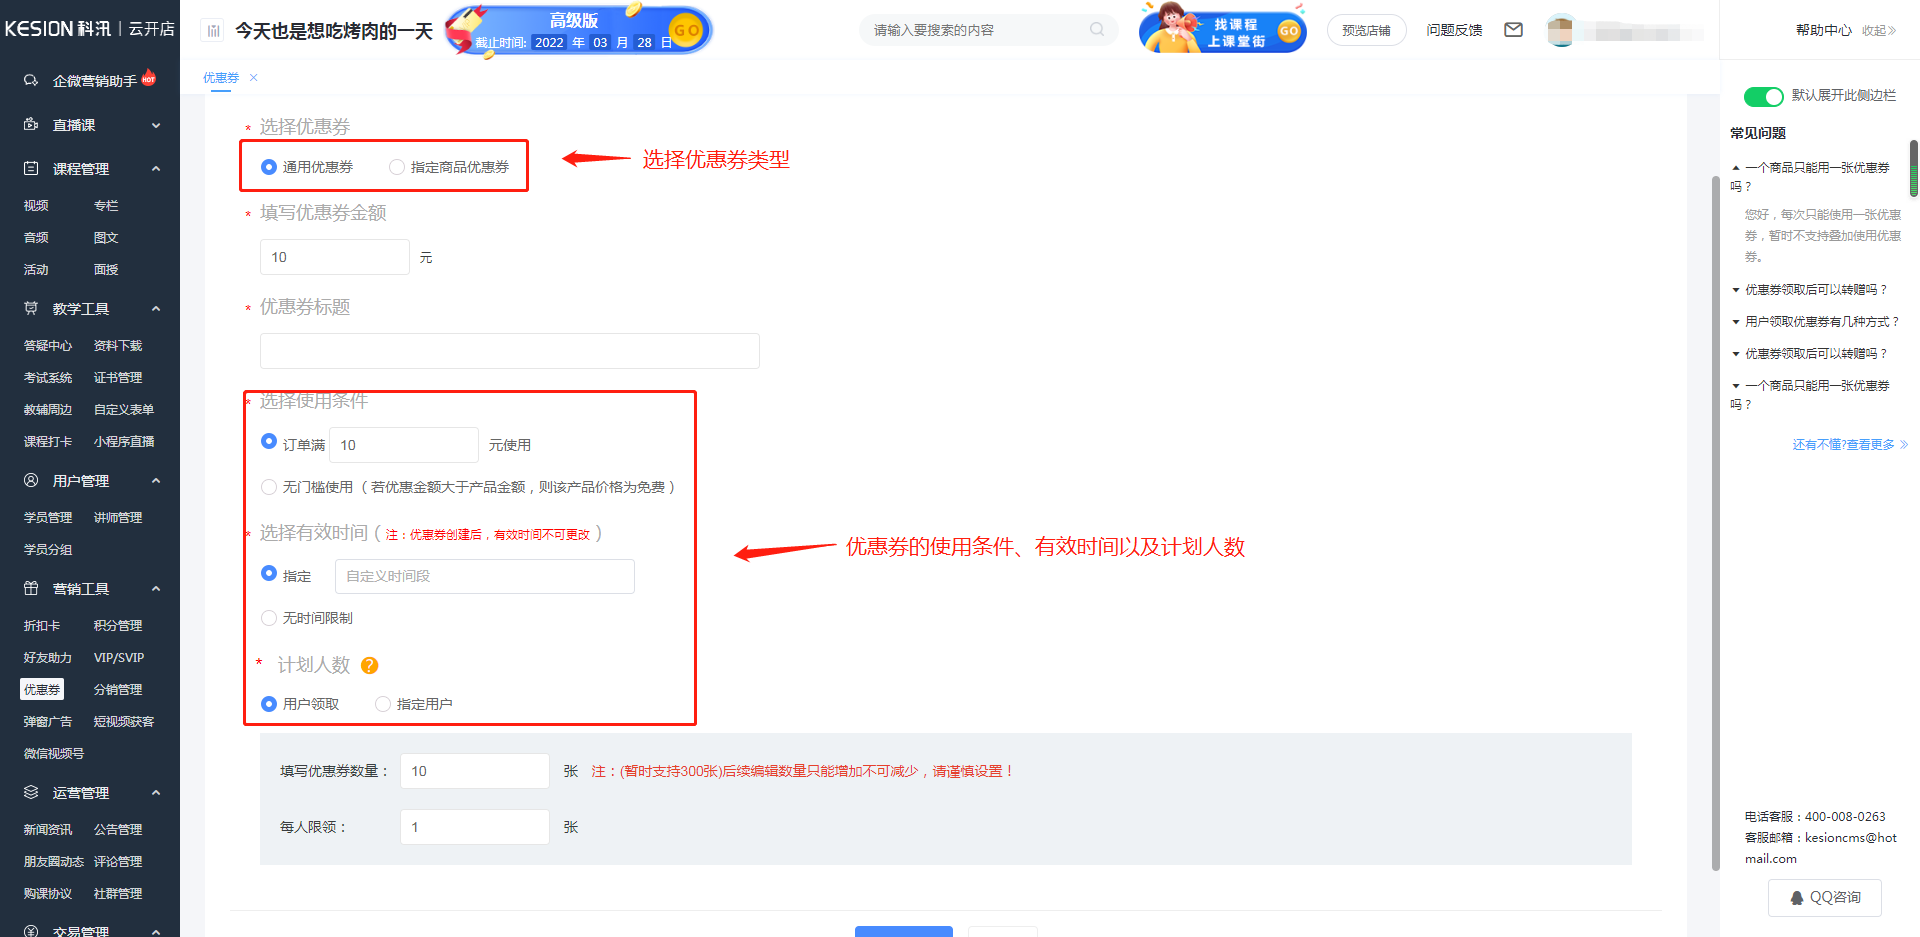1920x937 pixels.
Task: Collapse the 运营管理 section chevron
Action: coord(156,793)
